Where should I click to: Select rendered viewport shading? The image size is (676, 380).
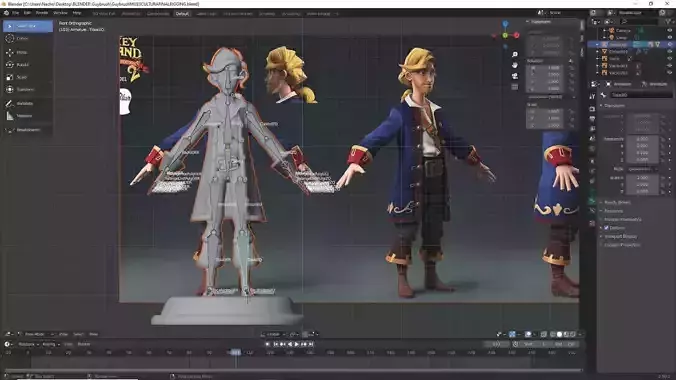tap(573, 334)
